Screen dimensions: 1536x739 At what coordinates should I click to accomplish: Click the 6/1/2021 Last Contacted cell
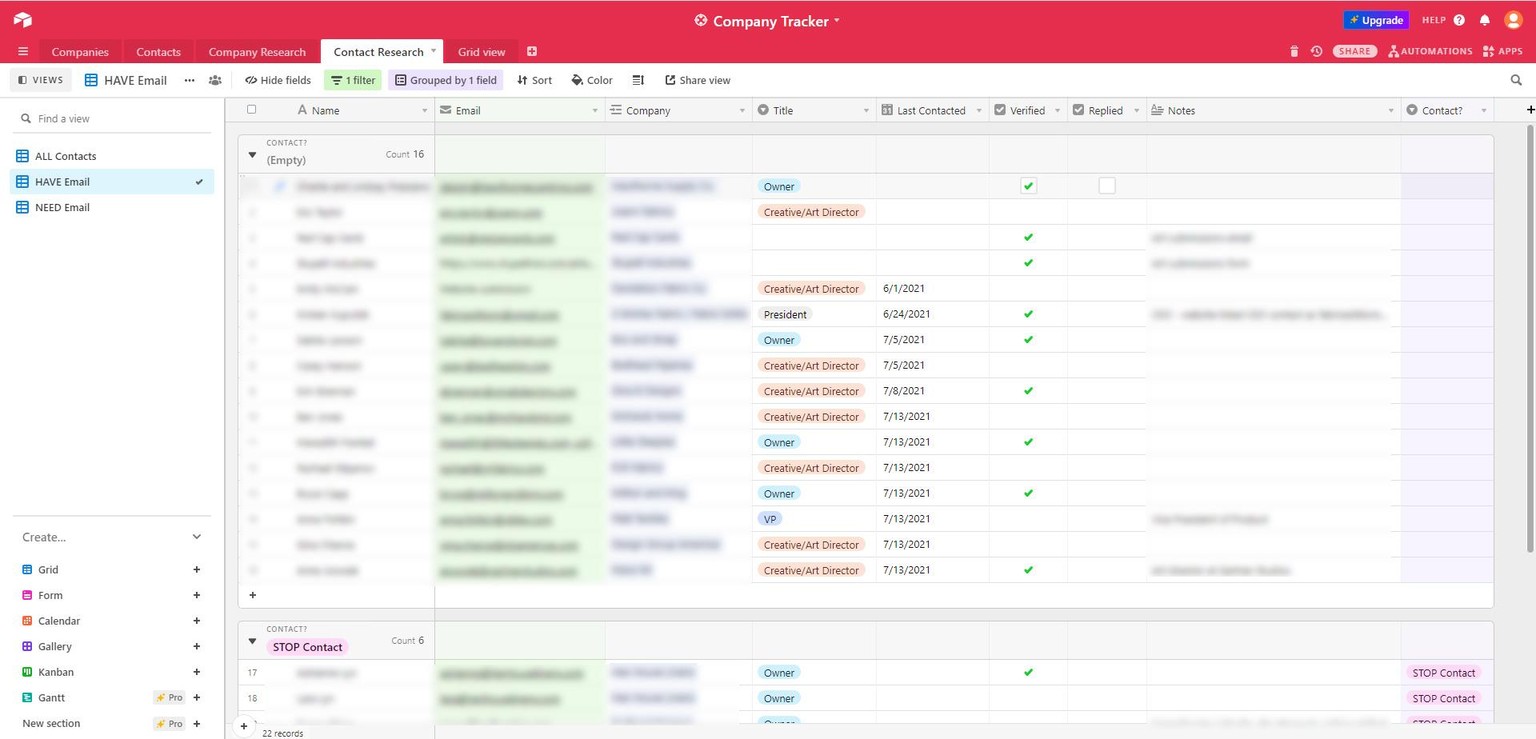(932, 289)
